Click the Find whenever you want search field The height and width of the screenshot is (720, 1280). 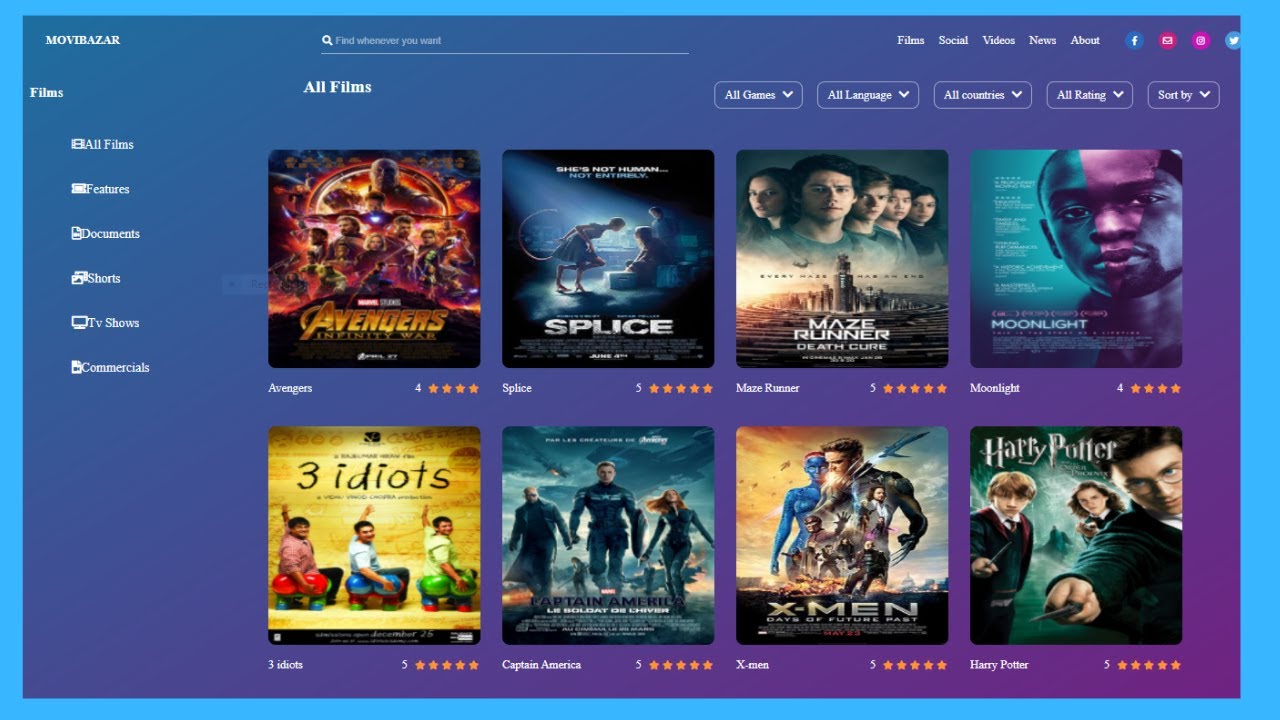[x=505, y=41]
